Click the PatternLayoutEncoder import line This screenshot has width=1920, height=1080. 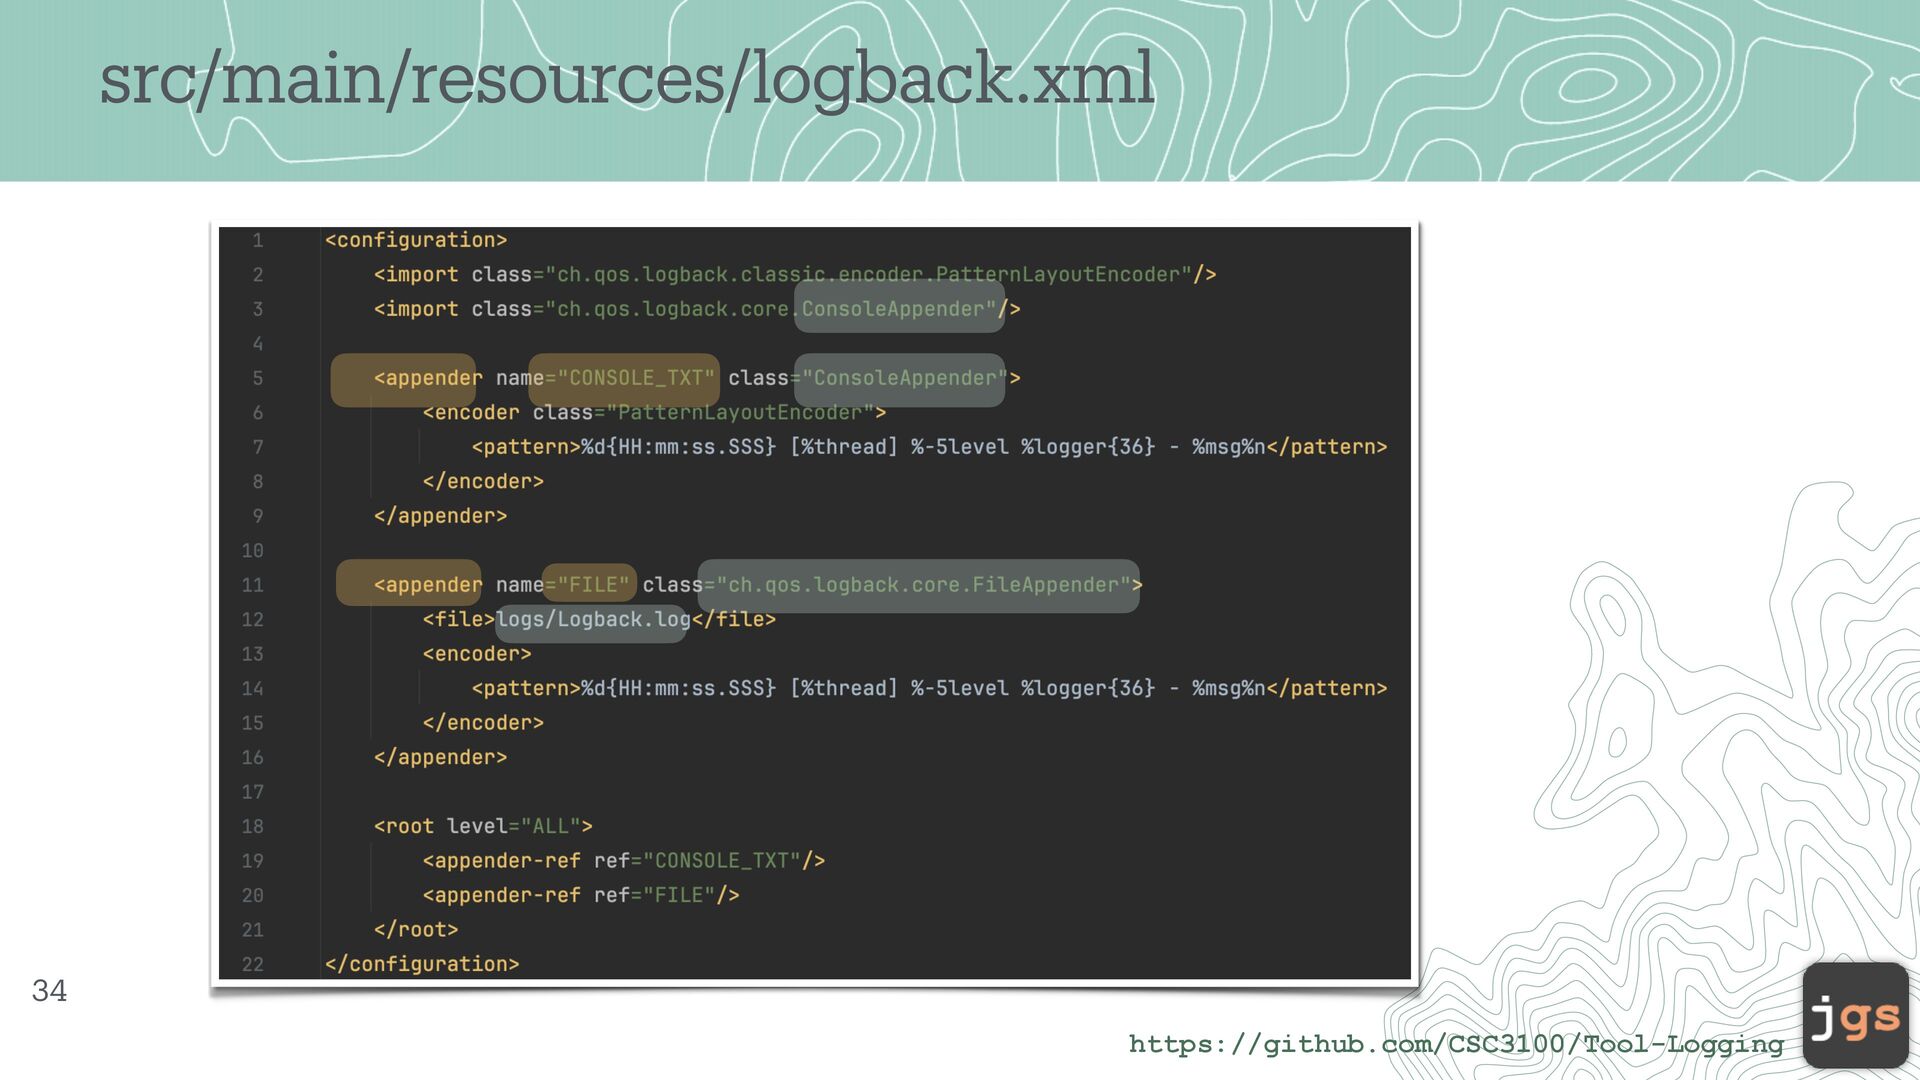click(x=794, y=274)
